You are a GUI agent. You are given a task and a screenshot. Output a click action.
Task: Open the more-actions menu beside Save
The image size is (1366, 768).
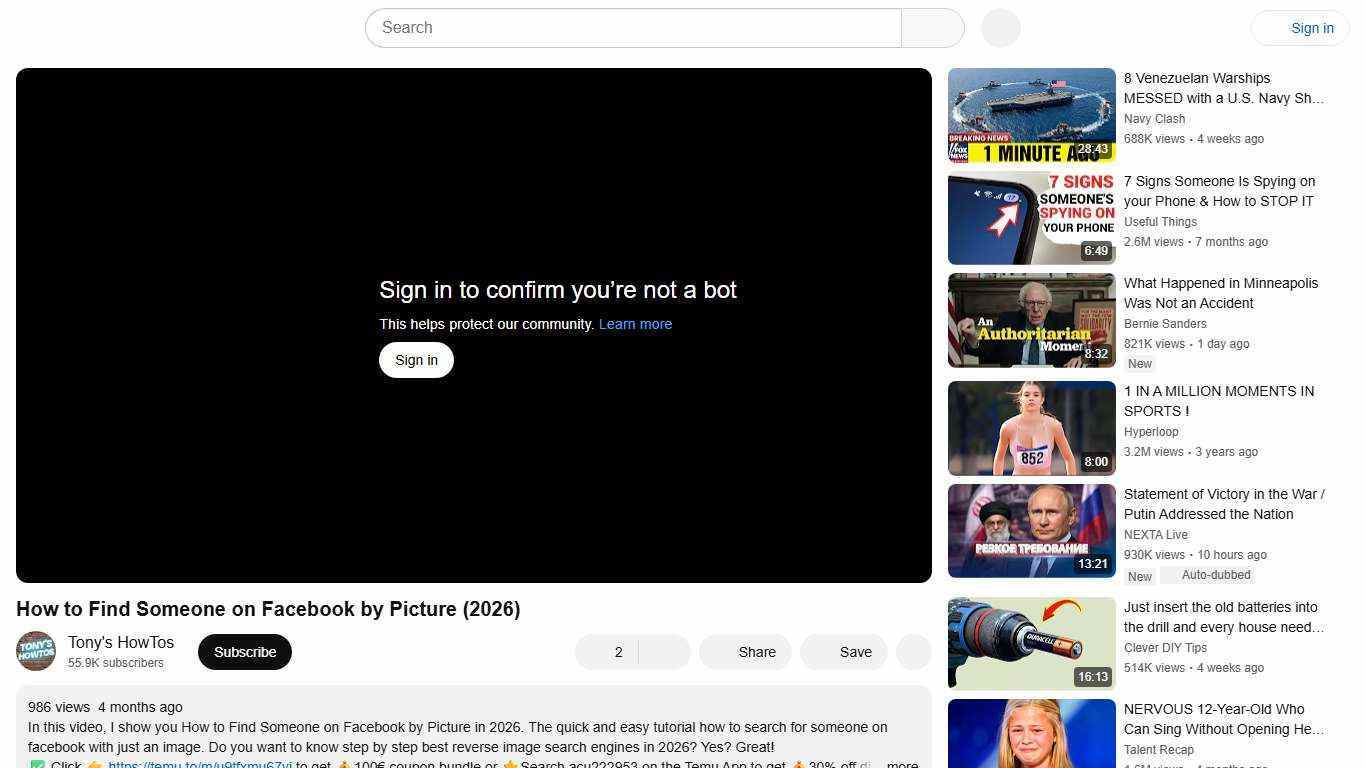[912, 651]
